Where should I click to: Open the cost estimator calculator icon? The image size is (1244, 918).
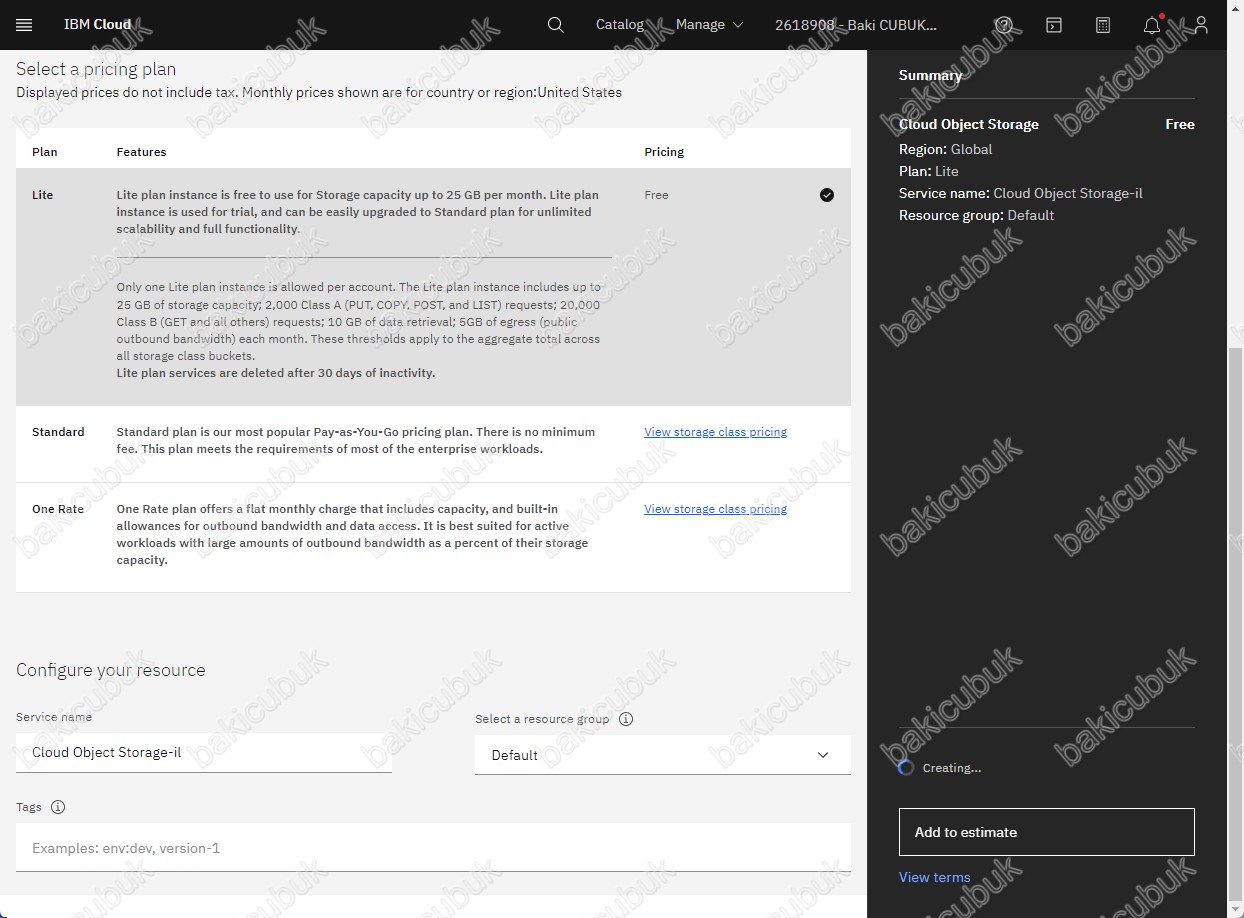(x=1103, y=25)
